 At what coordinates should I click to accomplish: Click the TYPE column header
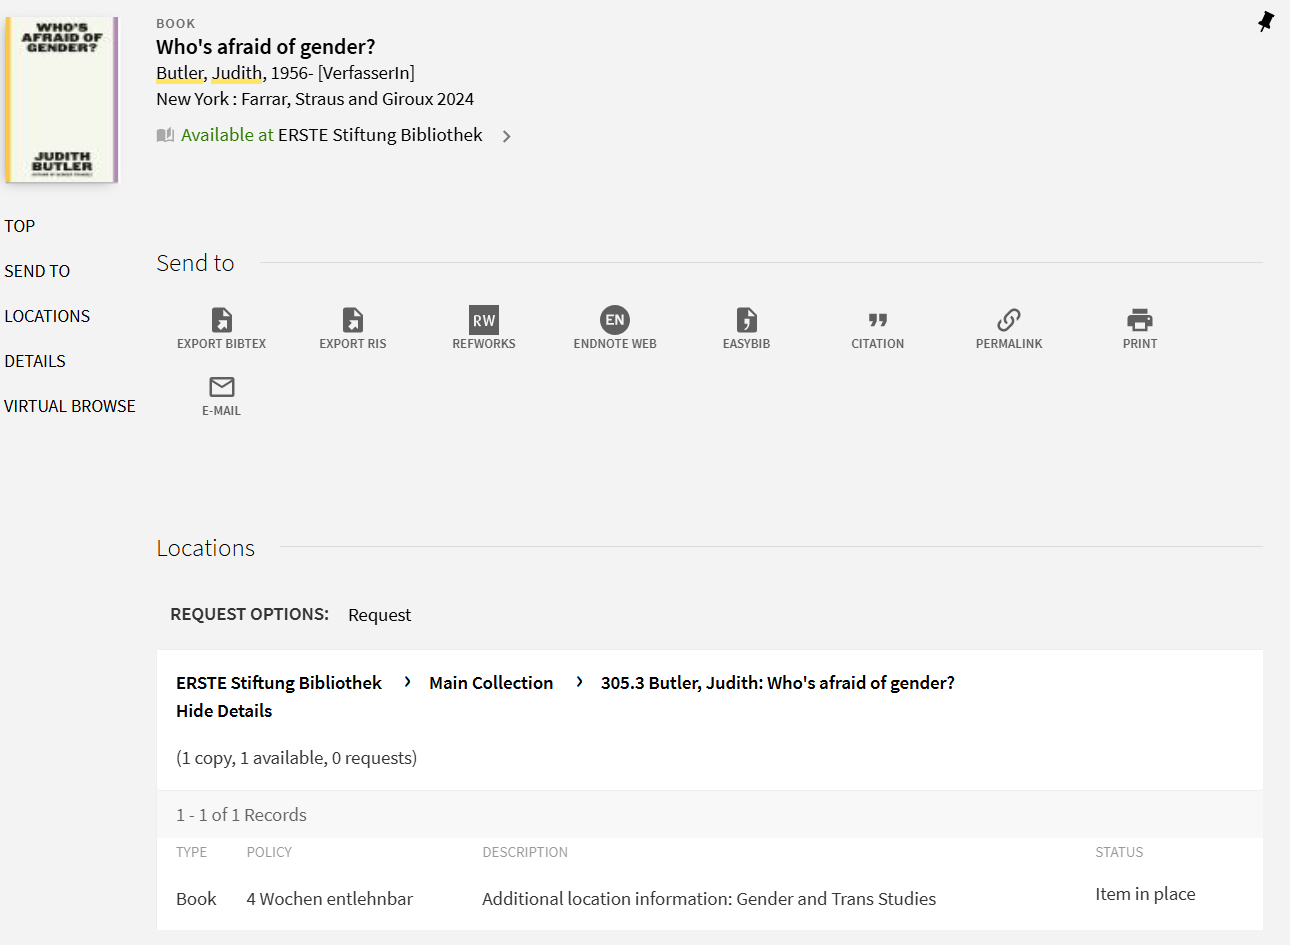(192, 852)
